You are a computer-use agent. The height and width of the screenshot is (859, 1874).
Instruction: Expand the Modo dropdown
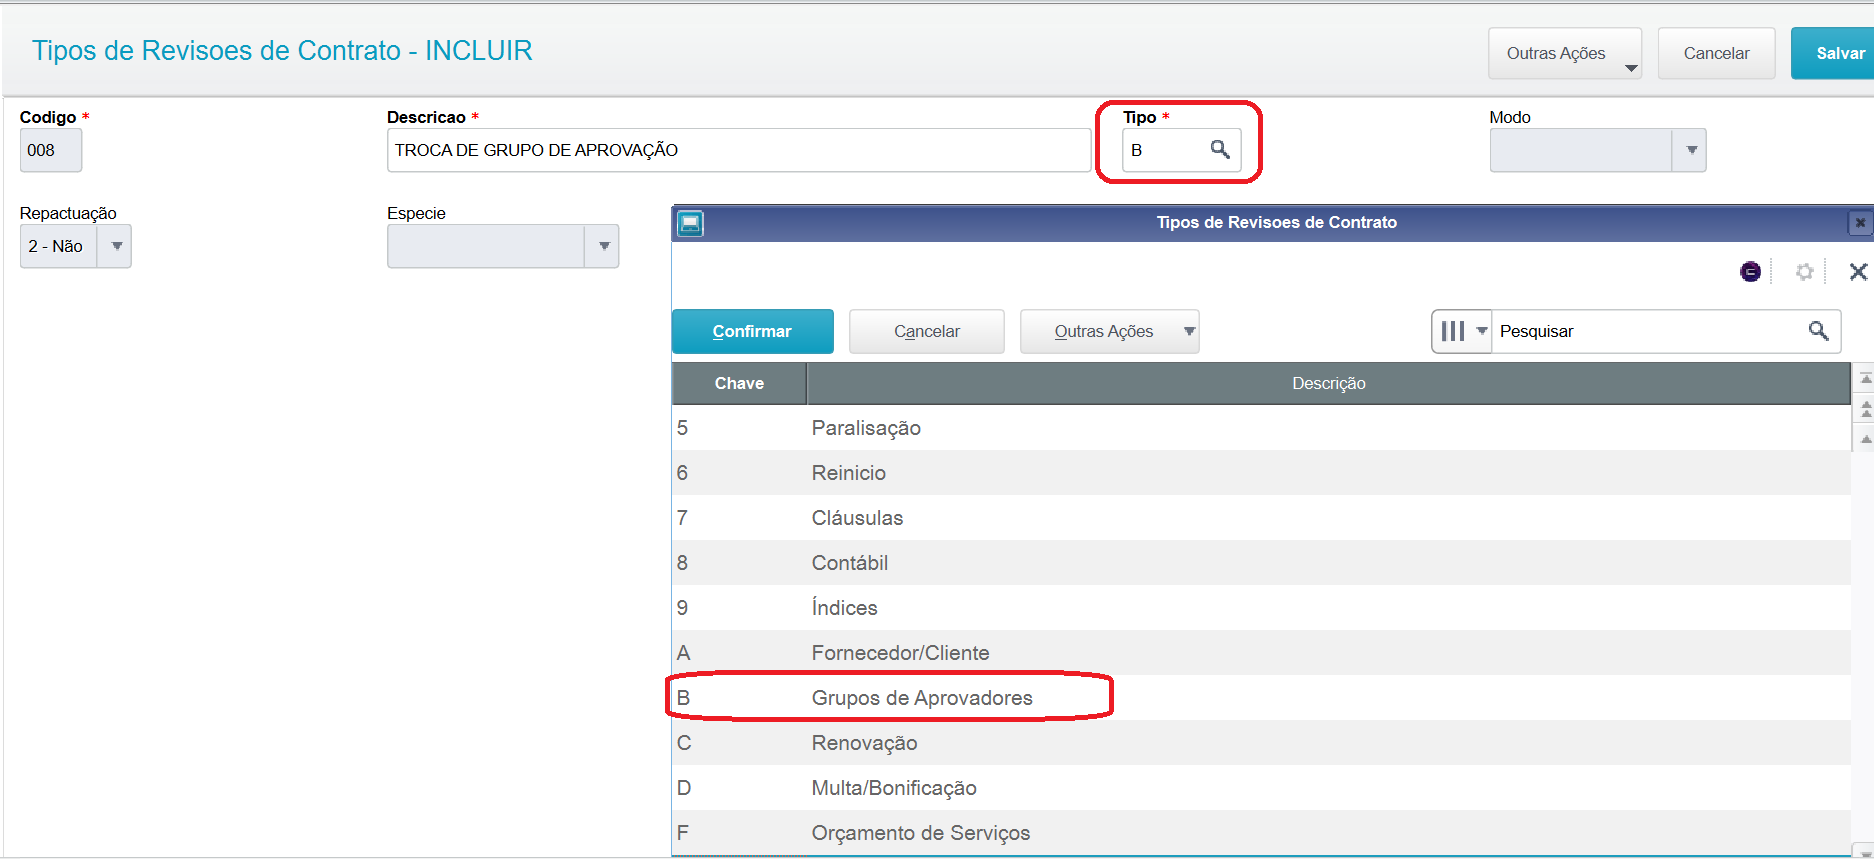point(1690,150)
